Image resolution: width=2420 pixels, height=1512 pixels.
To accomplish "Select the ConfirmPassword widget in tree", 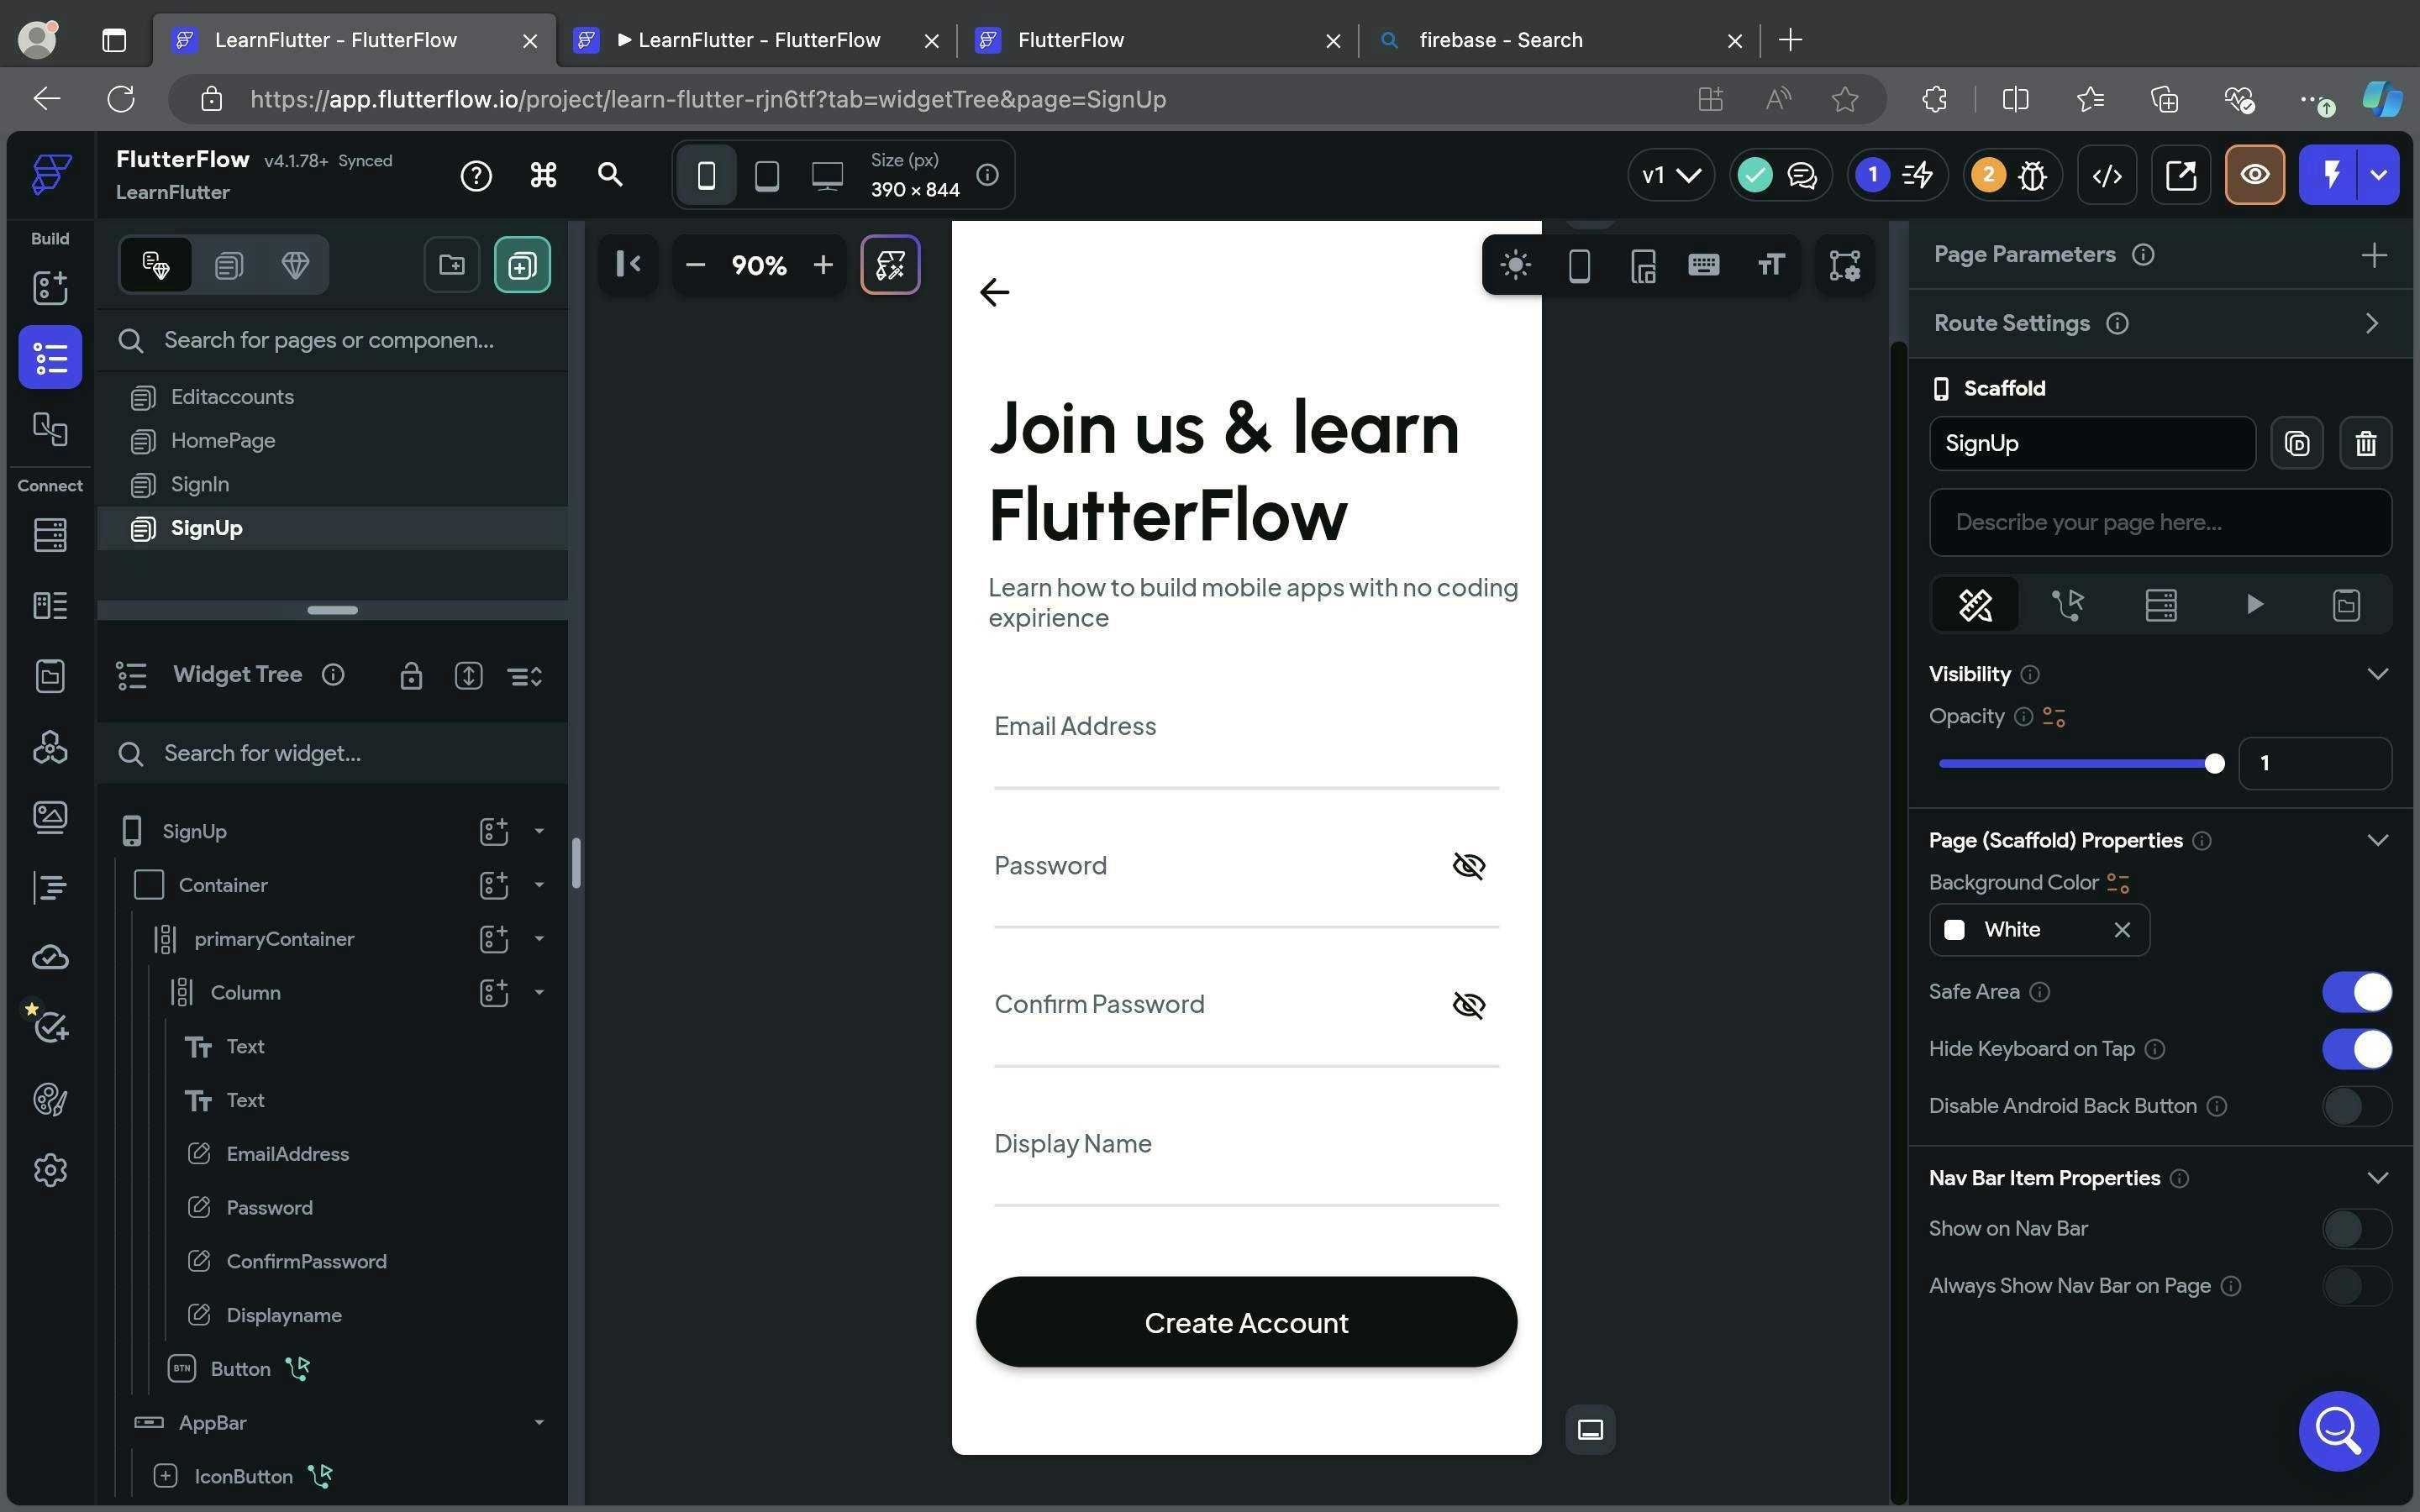I will point(306,1261).
